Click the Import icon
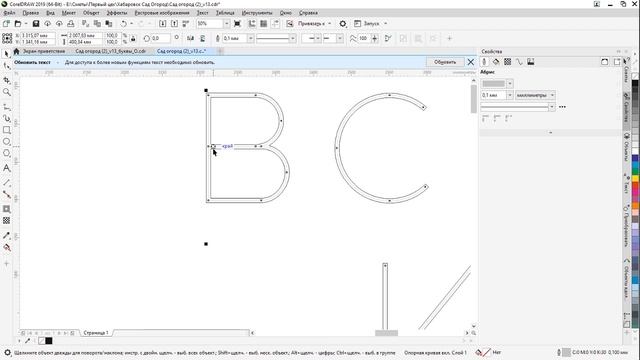Screen dimensions: 640x360 point(162,24)
